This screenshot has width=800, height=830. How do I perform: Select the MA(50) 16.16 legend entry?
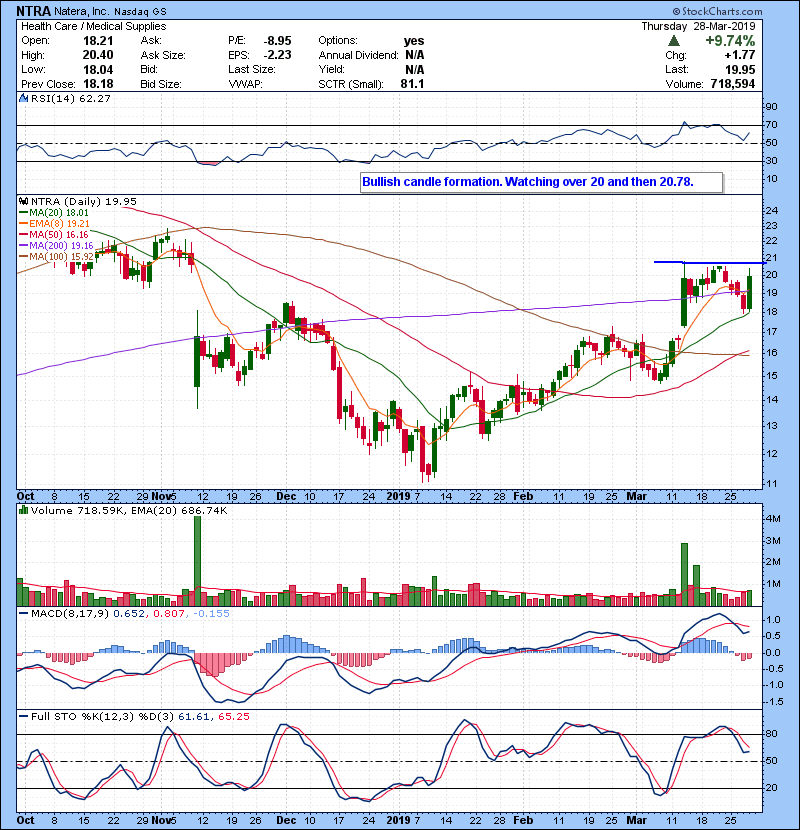54,234
